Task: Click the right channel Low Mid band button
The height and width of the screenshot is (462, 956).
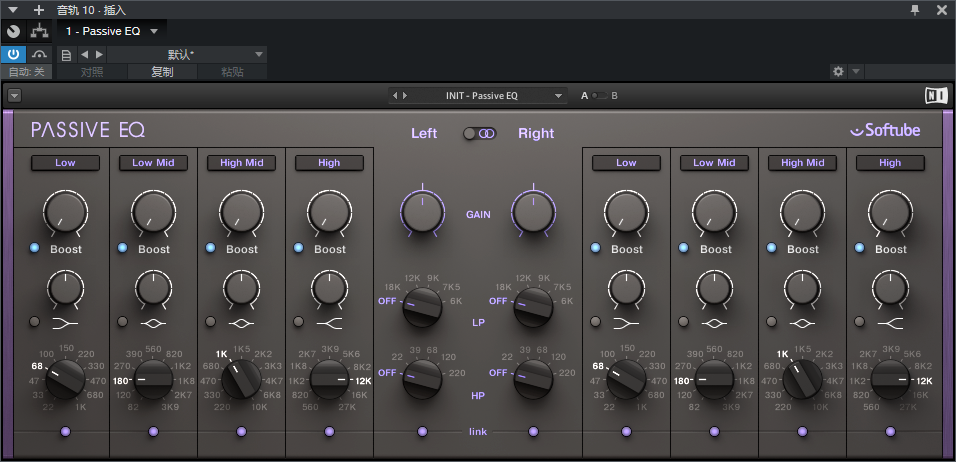Action: (714, 162)
